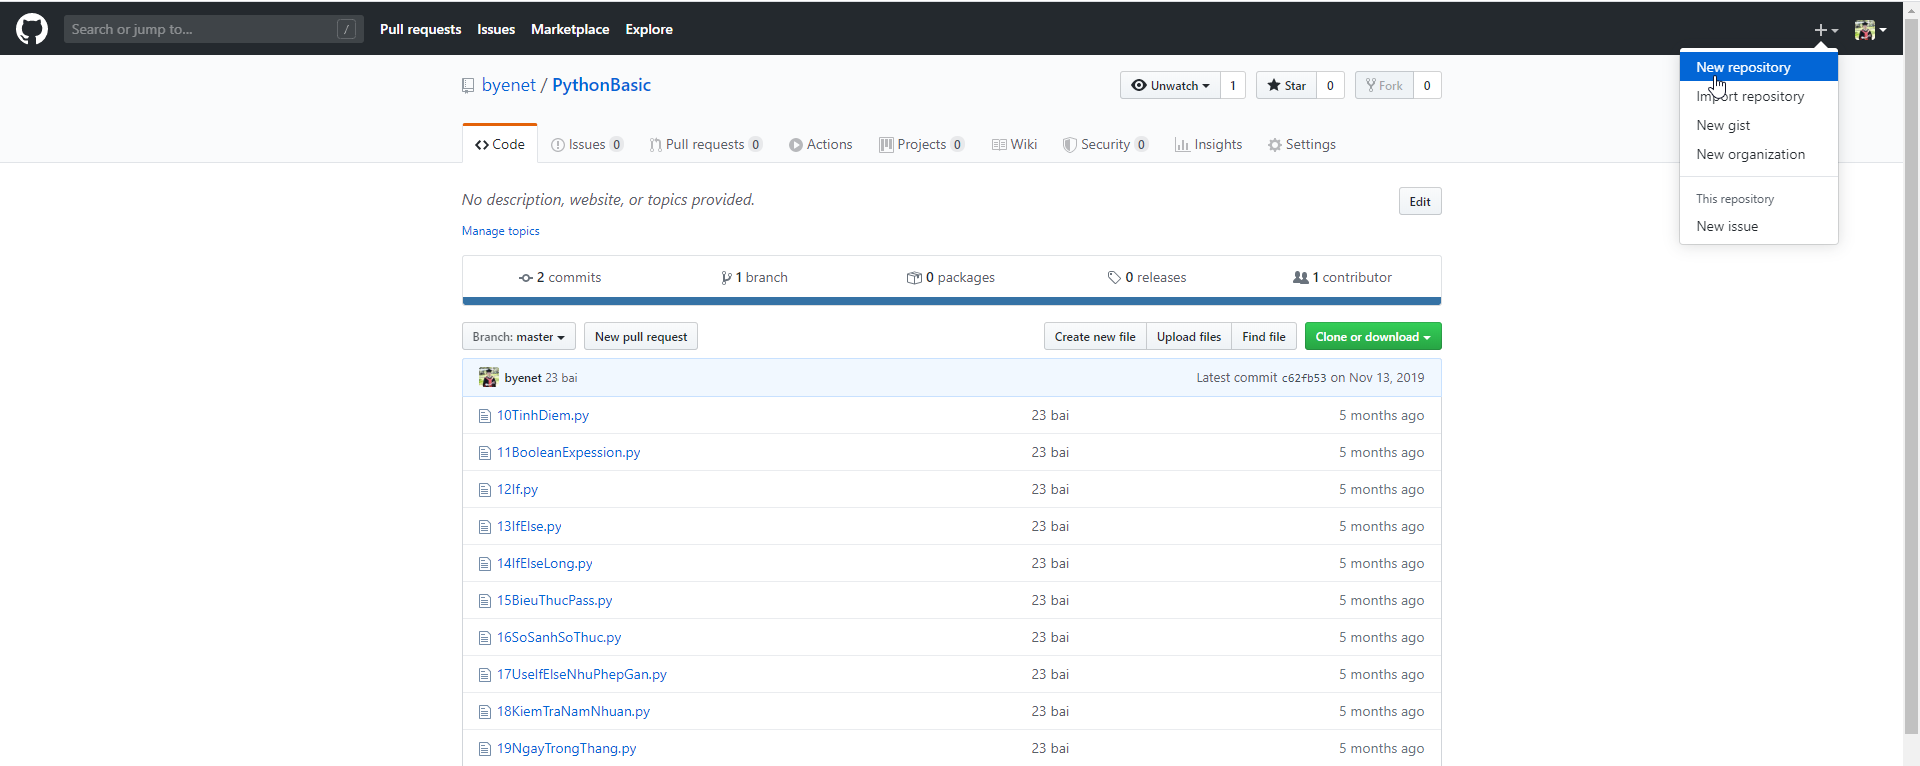This screenshot has width=1920, height=766.
Task: View the 1 branch link
Action: pyautogui.click(x=754, y=277)
